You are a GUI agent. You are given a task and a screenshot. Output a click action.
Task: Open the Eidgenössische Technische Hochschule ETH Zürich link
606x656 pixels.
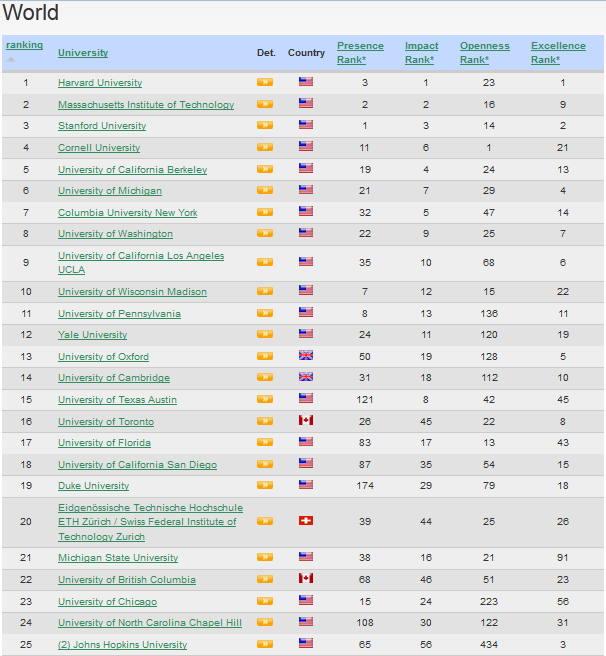click(x=151, y=522)
